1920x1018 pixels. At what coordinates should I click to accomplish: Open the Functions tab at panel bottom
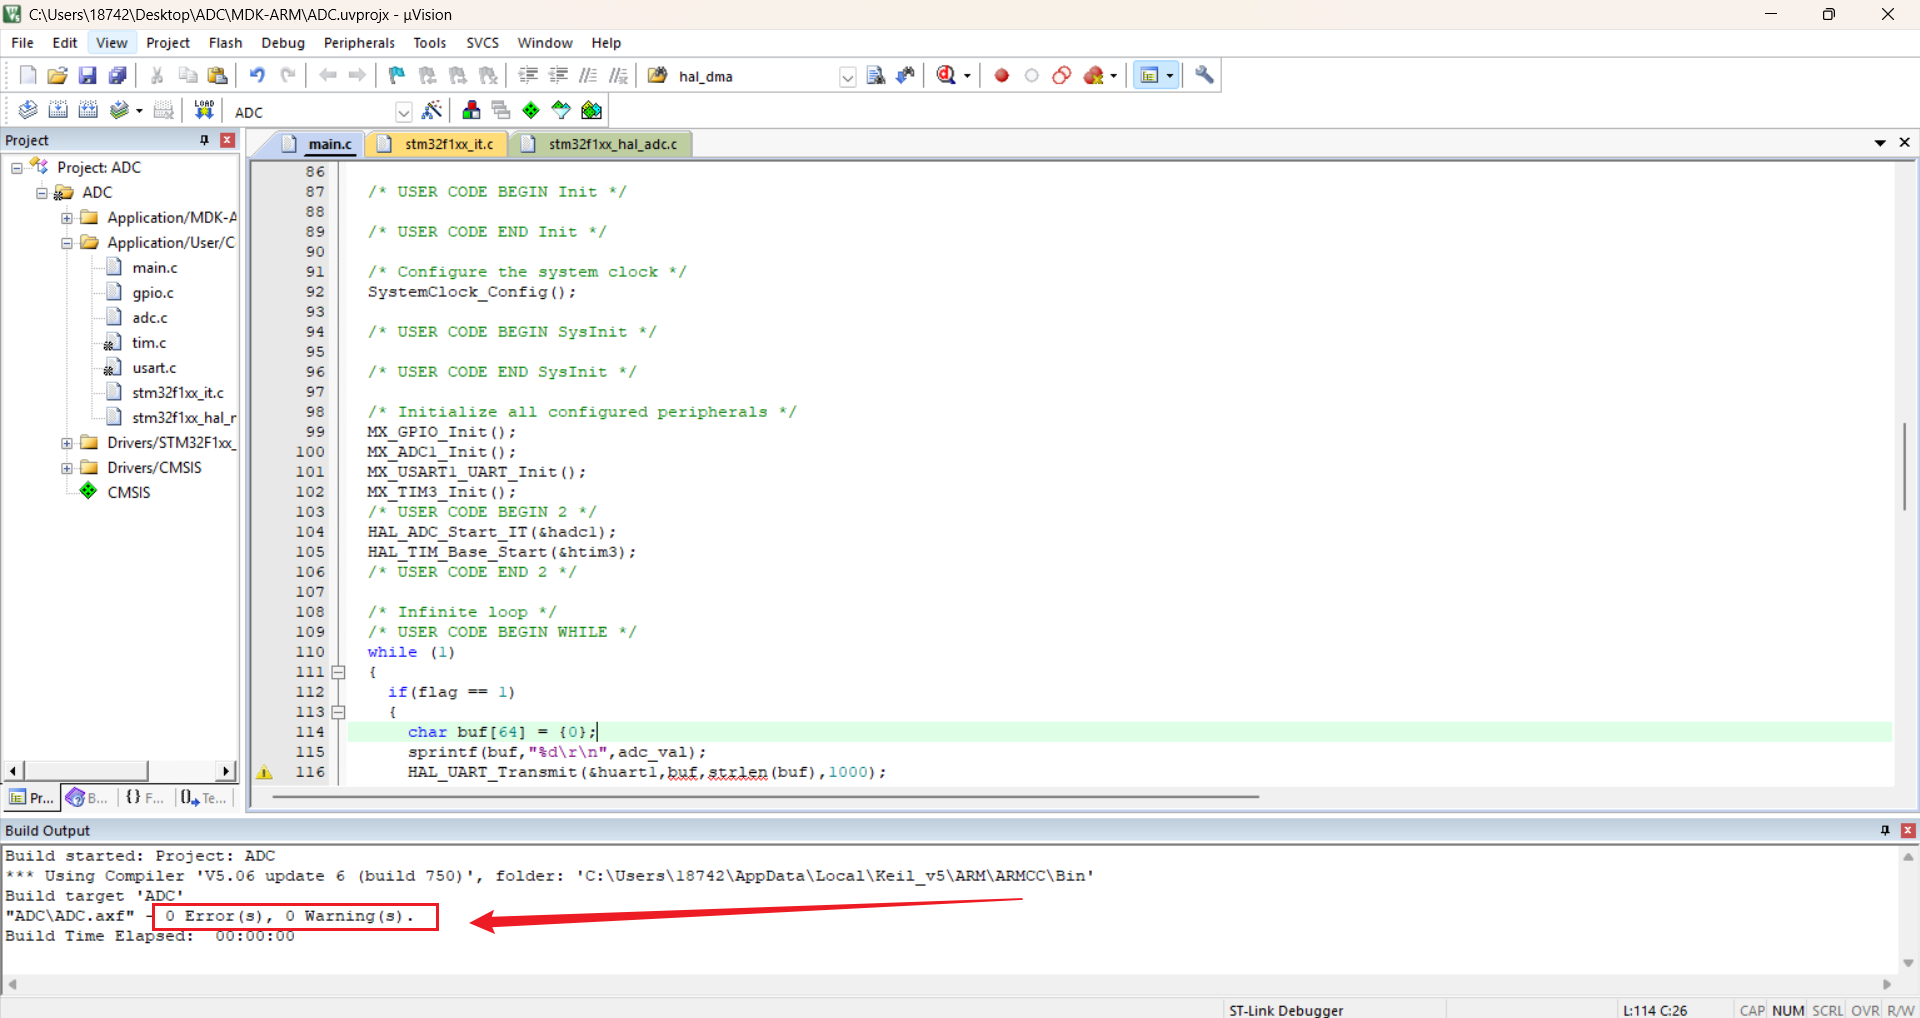click(145, 797)
